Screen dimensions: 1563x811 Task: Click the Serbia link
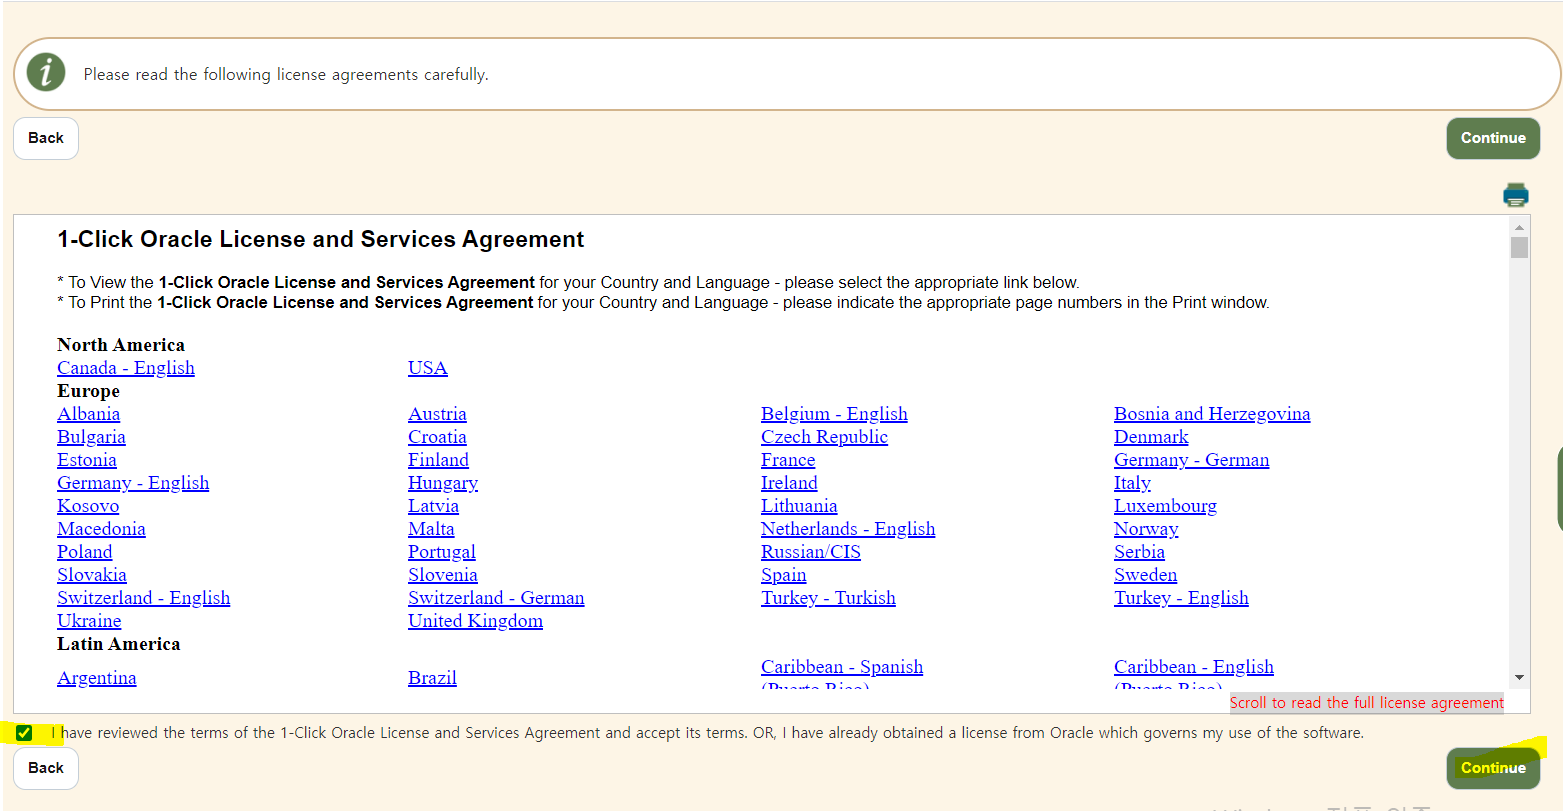click(x=1139, y=552)
